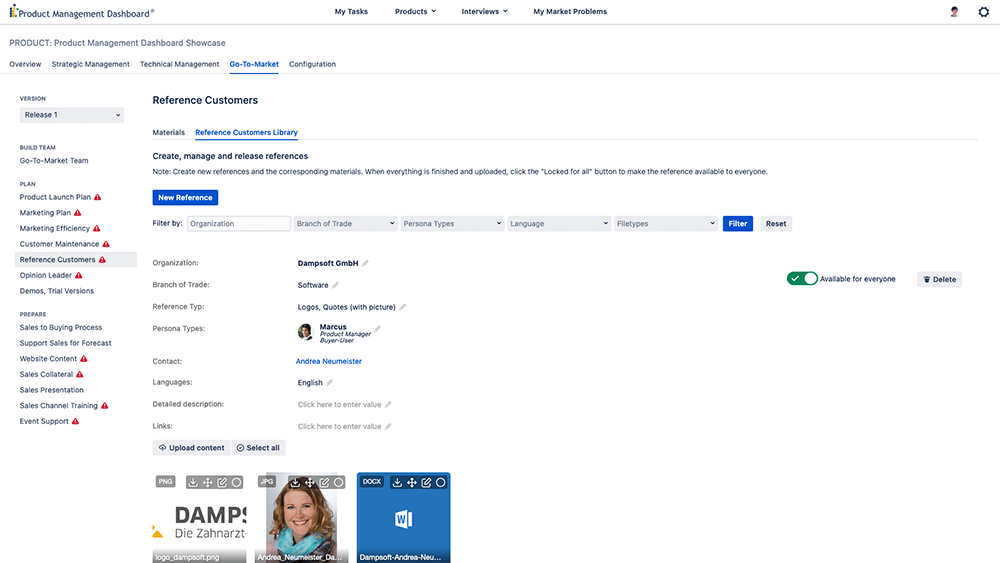
Task: Switch to the Strategic Management tab
Action: (91, 64)
